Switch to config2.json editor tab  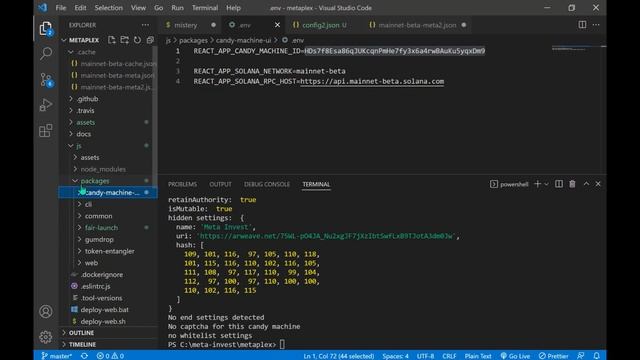click(x=320, y=25)
